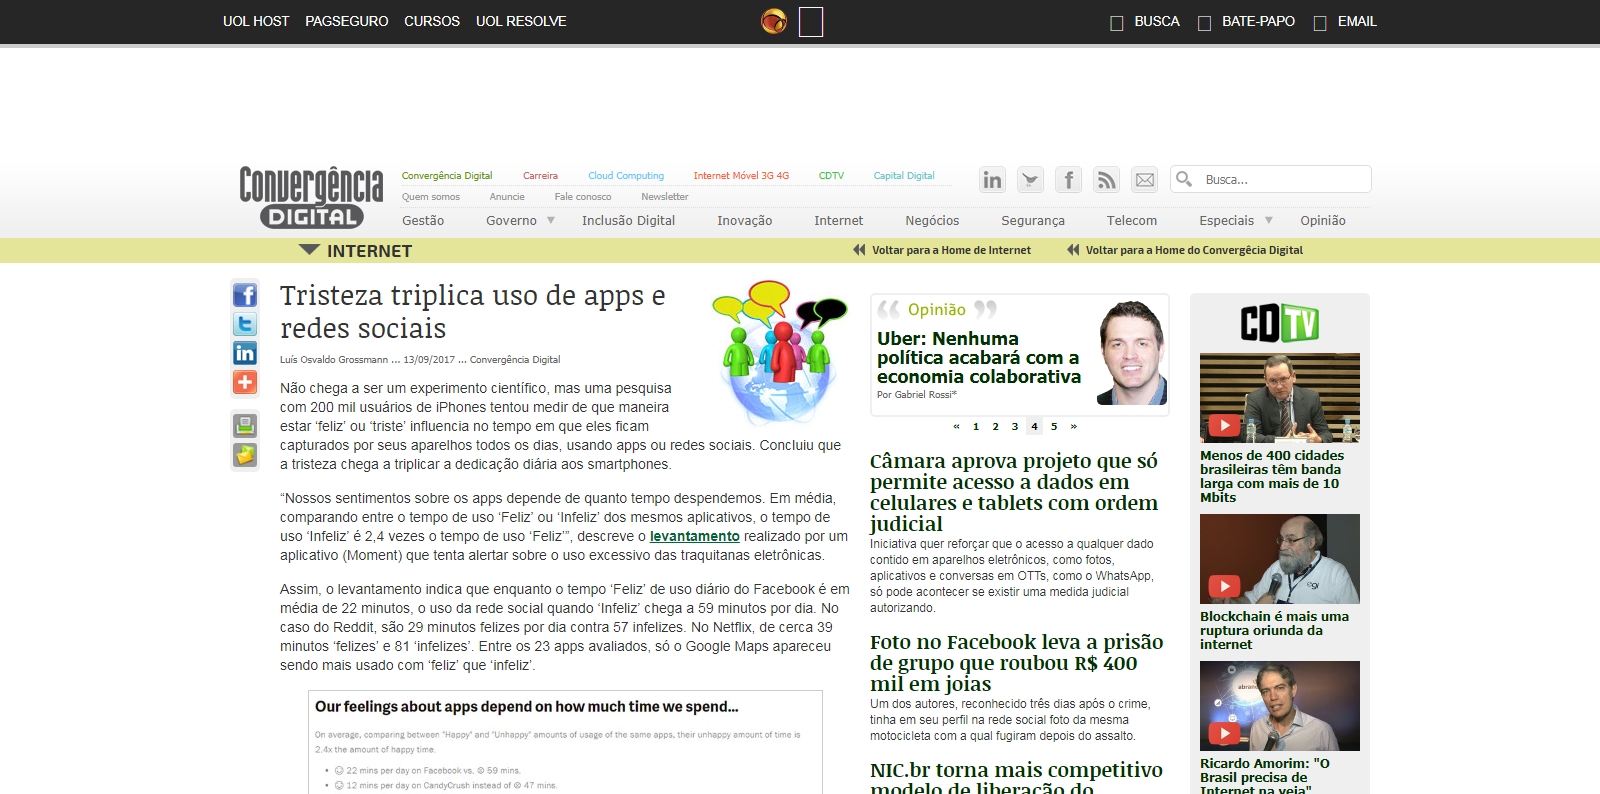Open PAGSEGURO in top bar
Viewport: 1600px width, 794px height.
(347, 21)
